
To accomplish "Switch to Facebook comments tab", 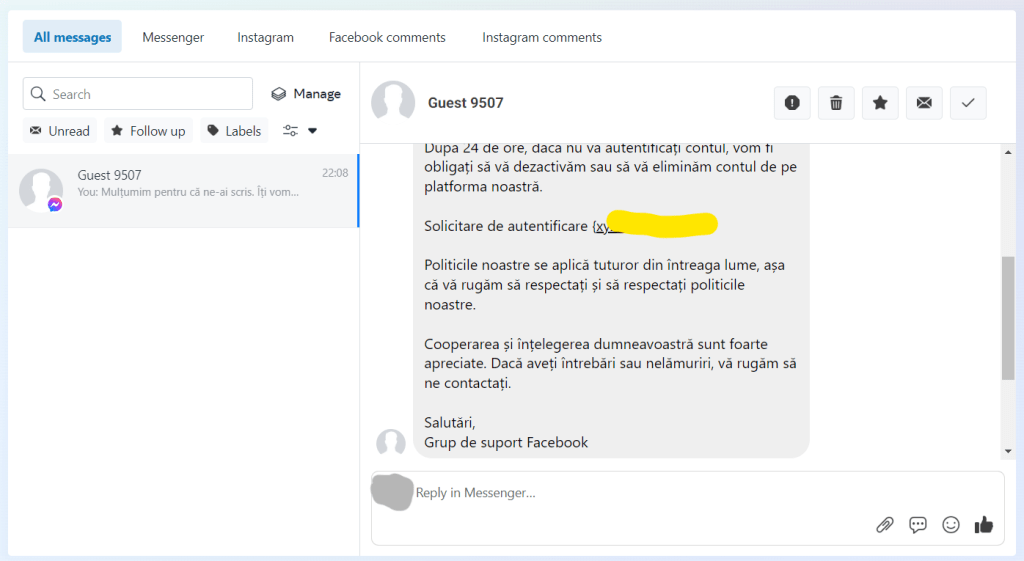I will tap(387, 37).
